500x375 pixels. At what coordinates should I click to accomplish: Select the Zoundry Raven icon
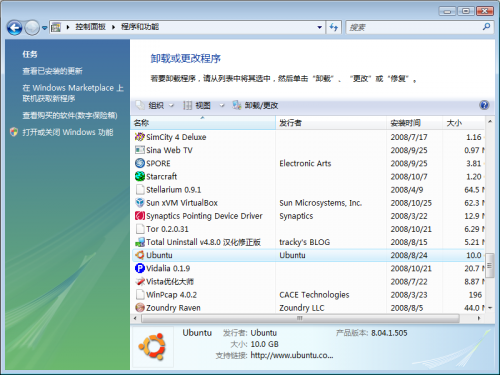tap(140, 307)
